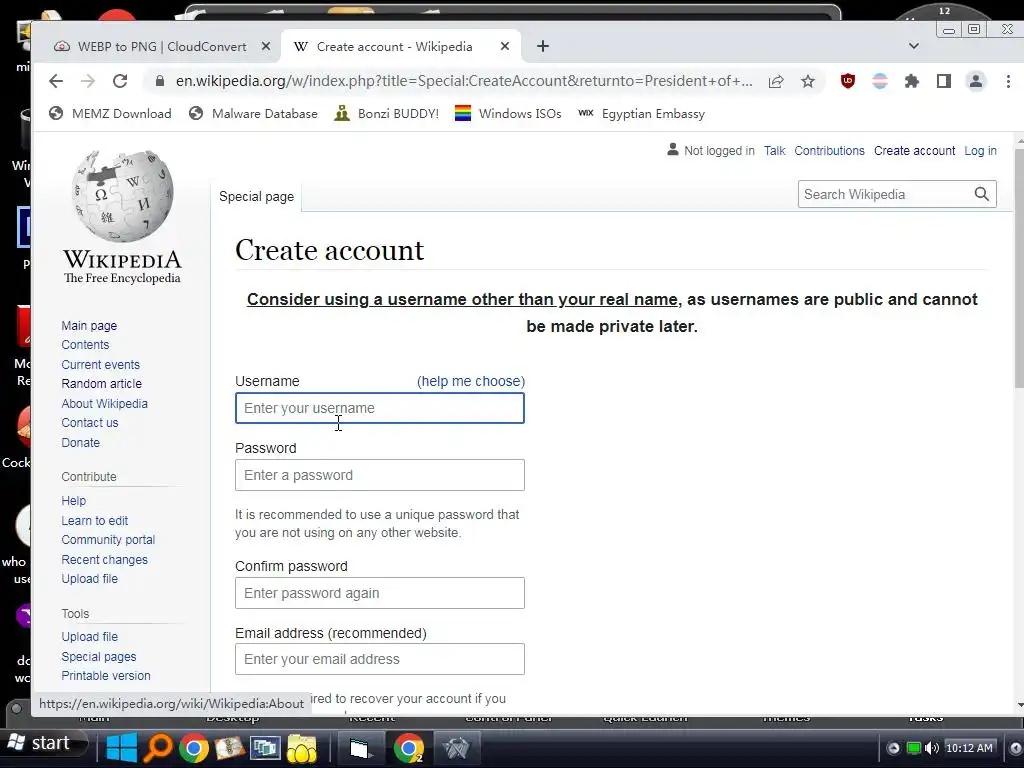Viewport: 1024px width, 768px height.
Task: Open the Windows ISOs bookmark
Action: point(508,114)
